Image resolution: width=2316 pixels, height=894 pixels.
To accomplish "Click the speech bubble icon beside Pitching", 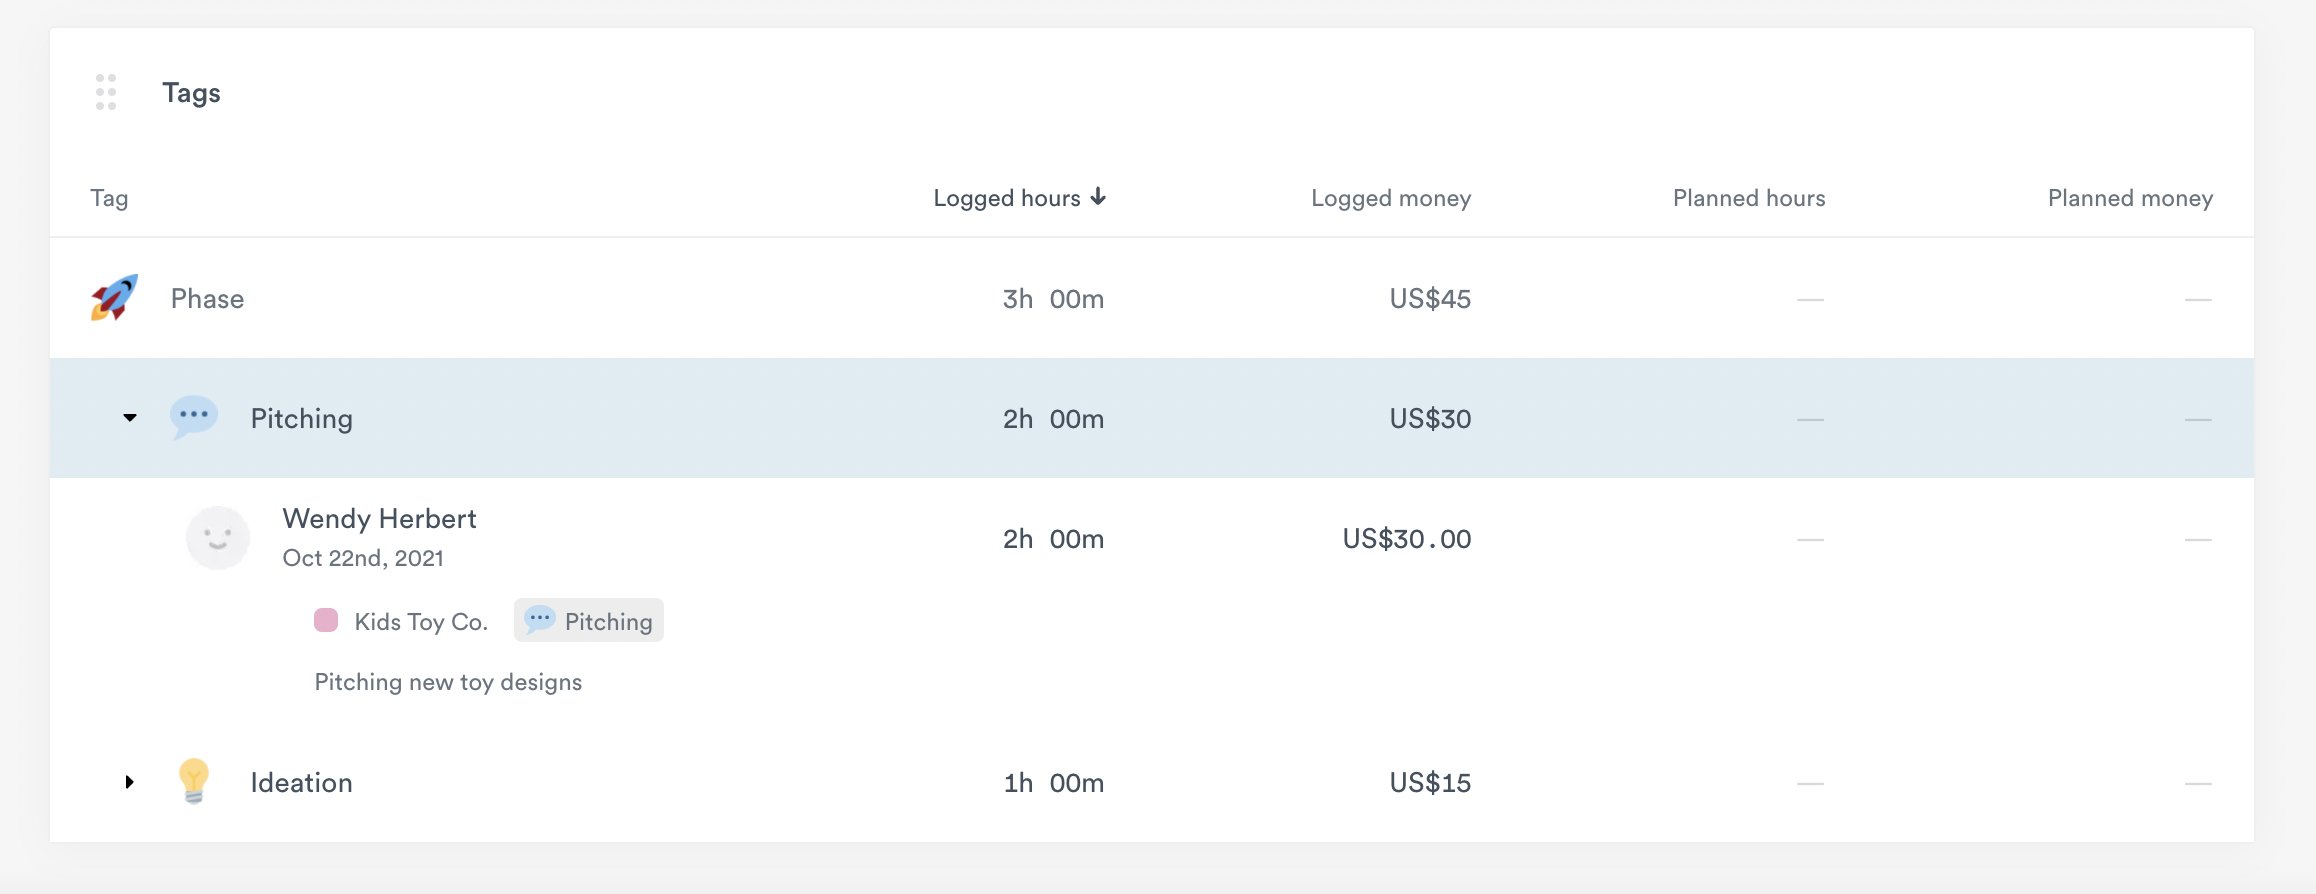I will [193, 416].
